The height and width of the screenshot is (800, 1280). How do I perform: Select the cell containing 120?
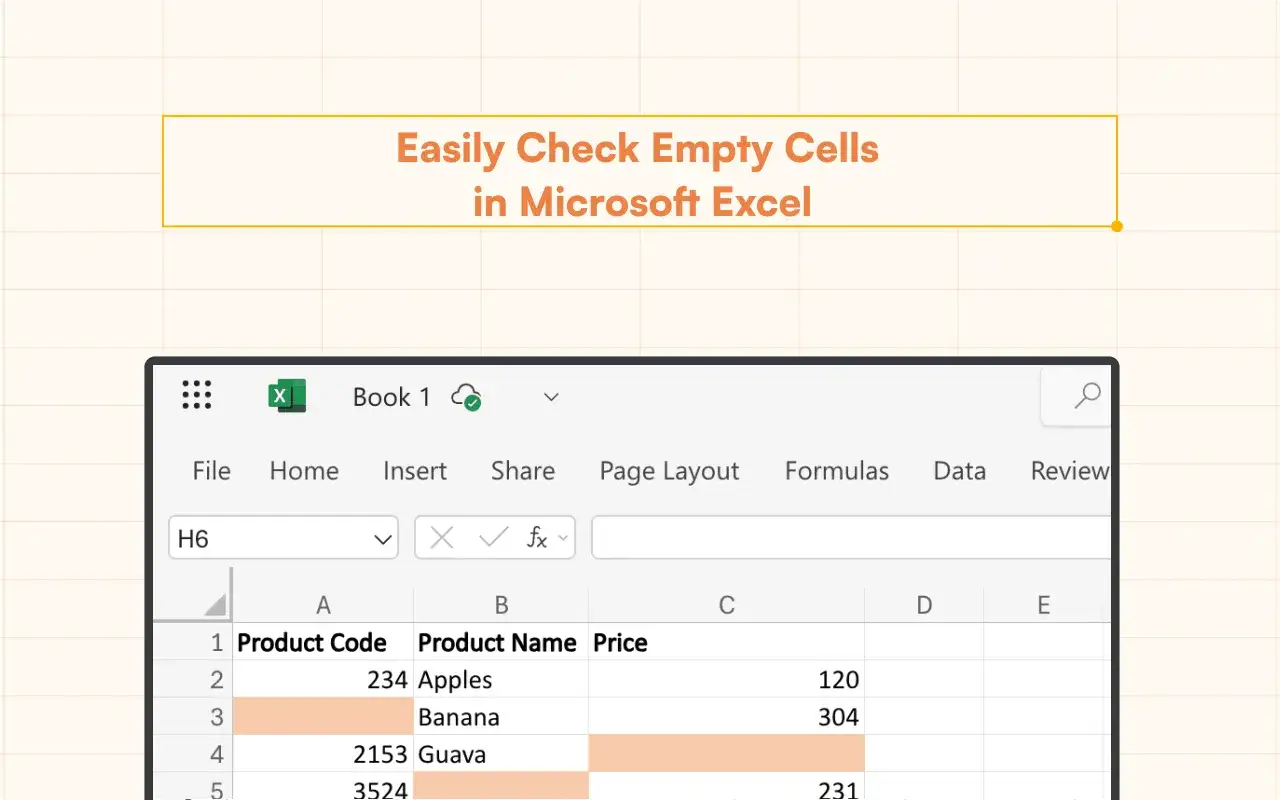(x=727, y=679)
